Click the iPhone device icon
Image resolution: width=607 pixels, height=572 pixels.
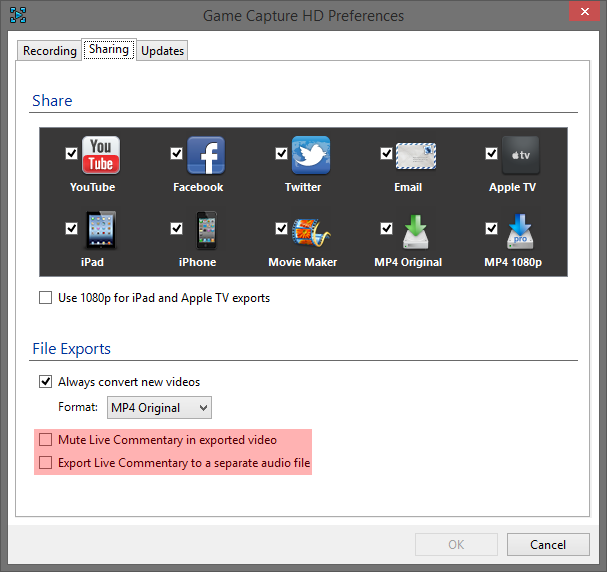click(206, 231)
